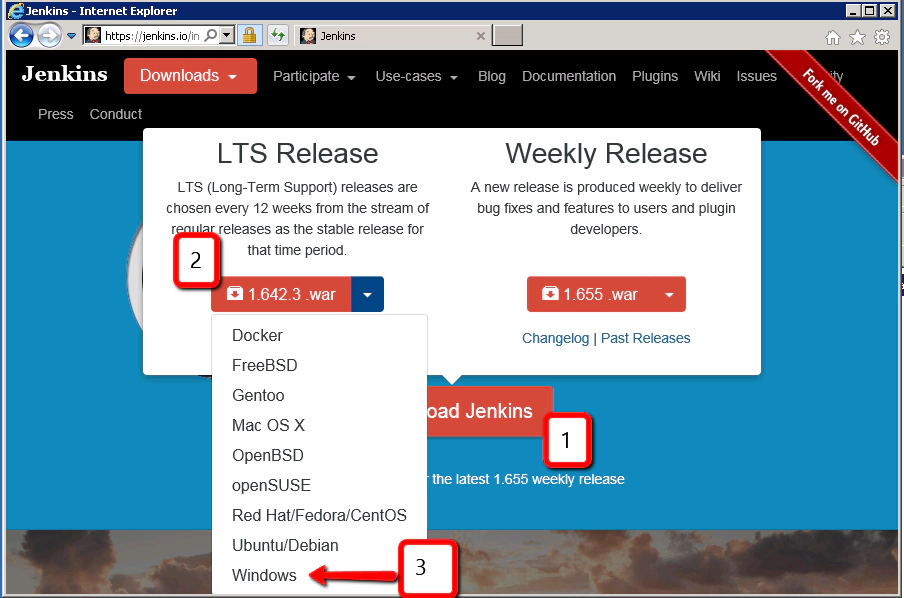904x598 pixels.
Task: Click the compatibility view refresh icon
Action: 278,35
